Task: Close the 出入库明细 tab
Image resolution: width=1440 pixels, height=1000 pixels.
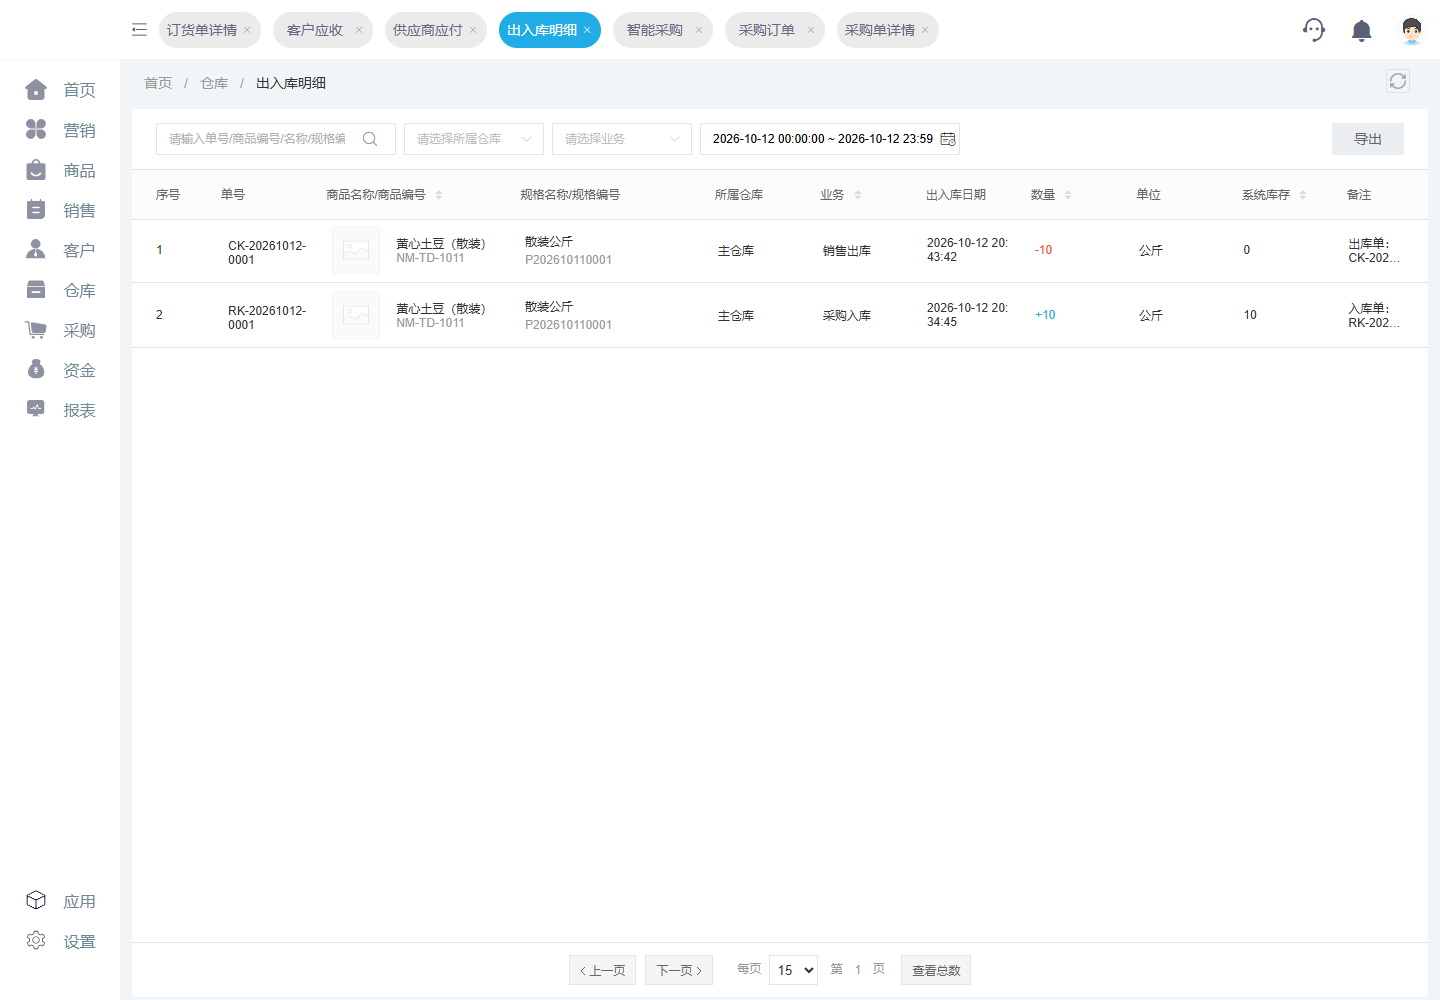Action: (x=587, y=30)
